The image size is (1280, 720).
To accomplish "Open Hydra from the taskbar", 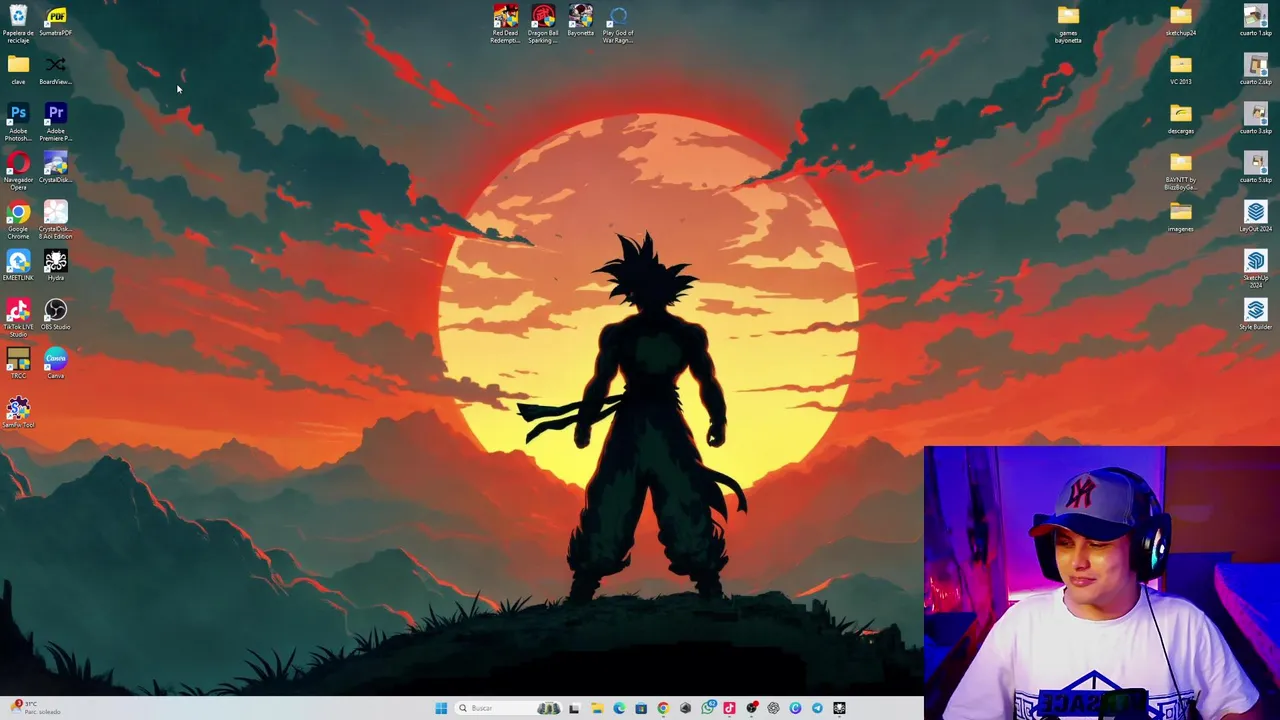I will click(839, 708).
